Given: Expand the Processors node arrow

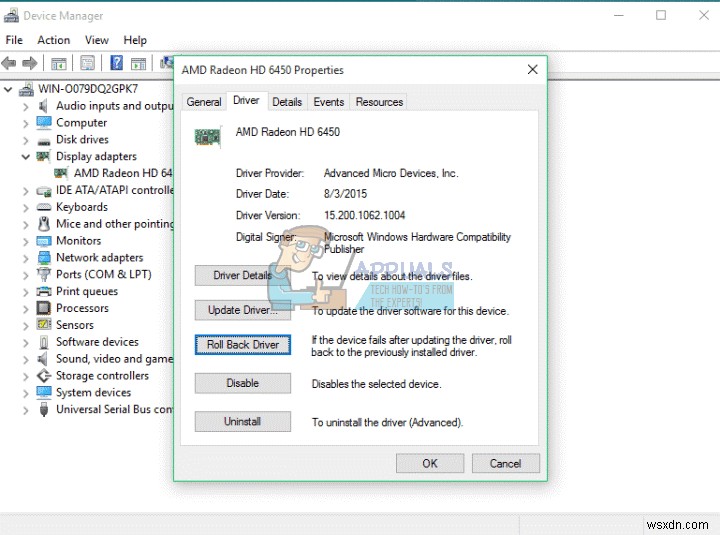Looking at the screenshot, I should pos(26,309).
